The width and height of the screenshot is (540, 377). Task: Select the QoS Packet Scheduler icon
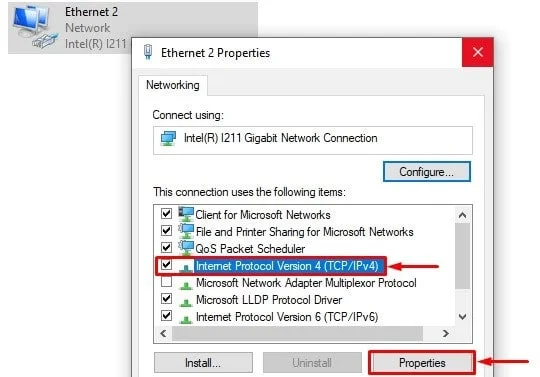pos(186,248)
